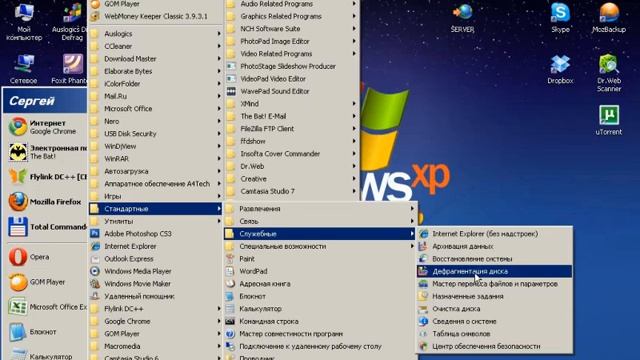The height and width of the screenshot is (360, 640).
Task: Select Центр обеспечения безопасности item
Action: 494,346
